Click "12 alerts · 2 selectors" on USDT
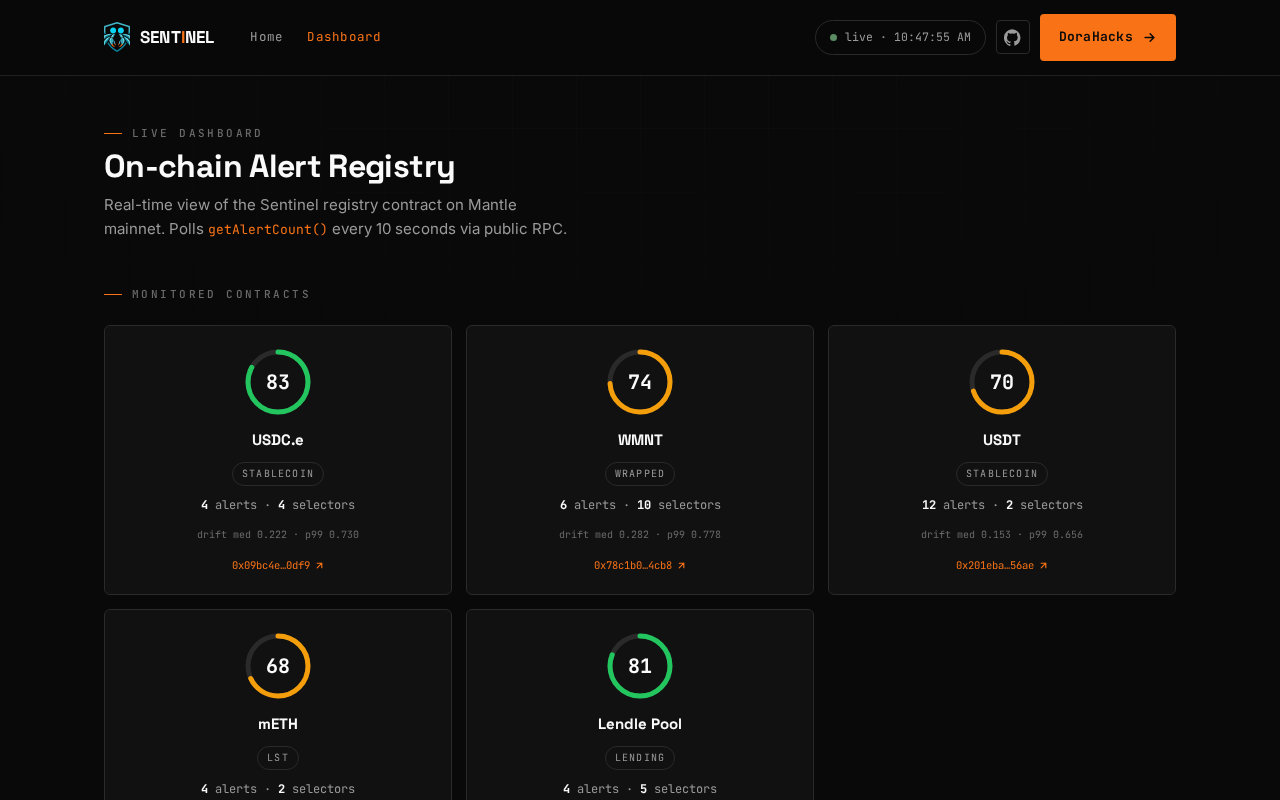Image resolution: width=1280 pixels, height=800 pixels. [1002, 505]
